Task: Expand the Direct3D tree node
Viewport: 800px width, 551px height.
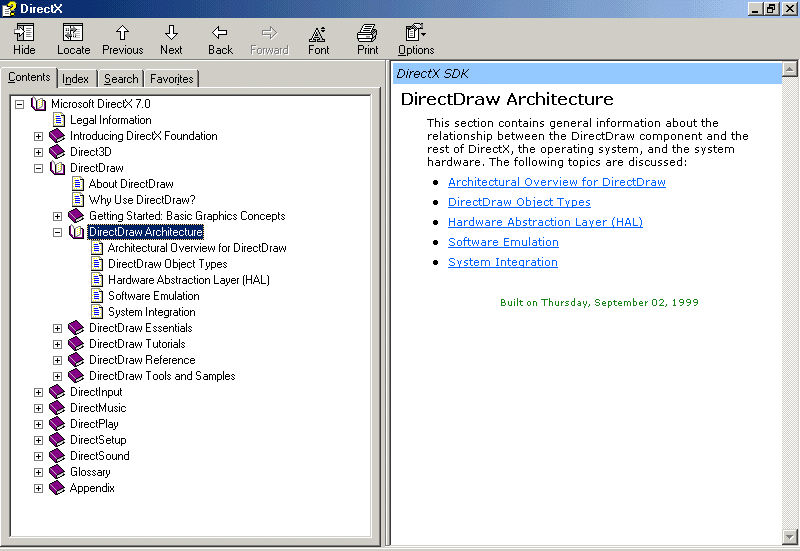Action: (x=39, y=152)
